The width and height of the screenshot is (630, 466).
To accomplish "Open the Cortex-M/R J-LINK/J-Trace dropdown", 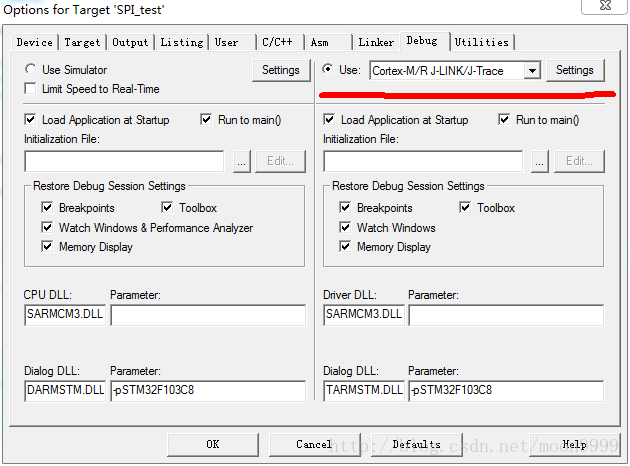I will [x=532, y=70].
